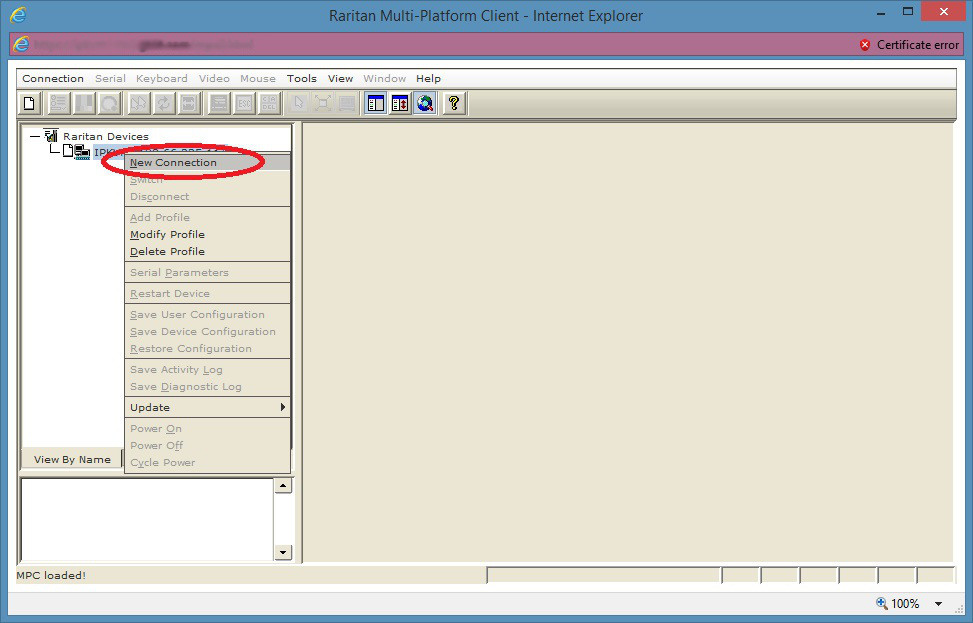Open the zoom level dropdown arrow
Screen dimensions: 973x623
(938, 604)
